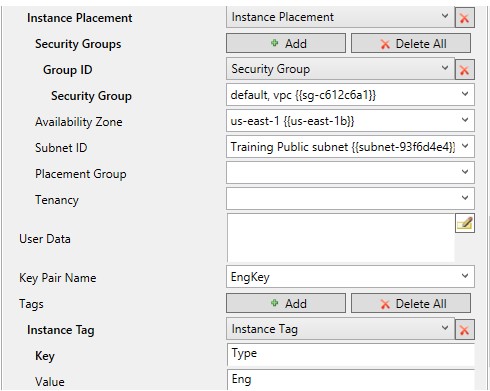Open the Key Pair Name EngKey dropdown
The width and height of the screenshot is (490, 391).
(350, 277)
